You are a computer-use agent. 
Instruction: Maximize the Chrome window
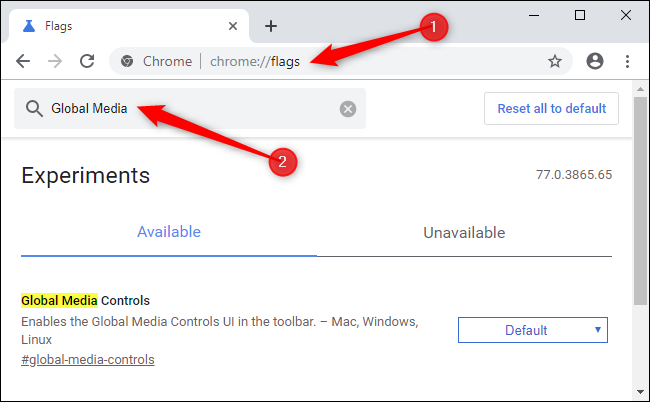point(580,15)
